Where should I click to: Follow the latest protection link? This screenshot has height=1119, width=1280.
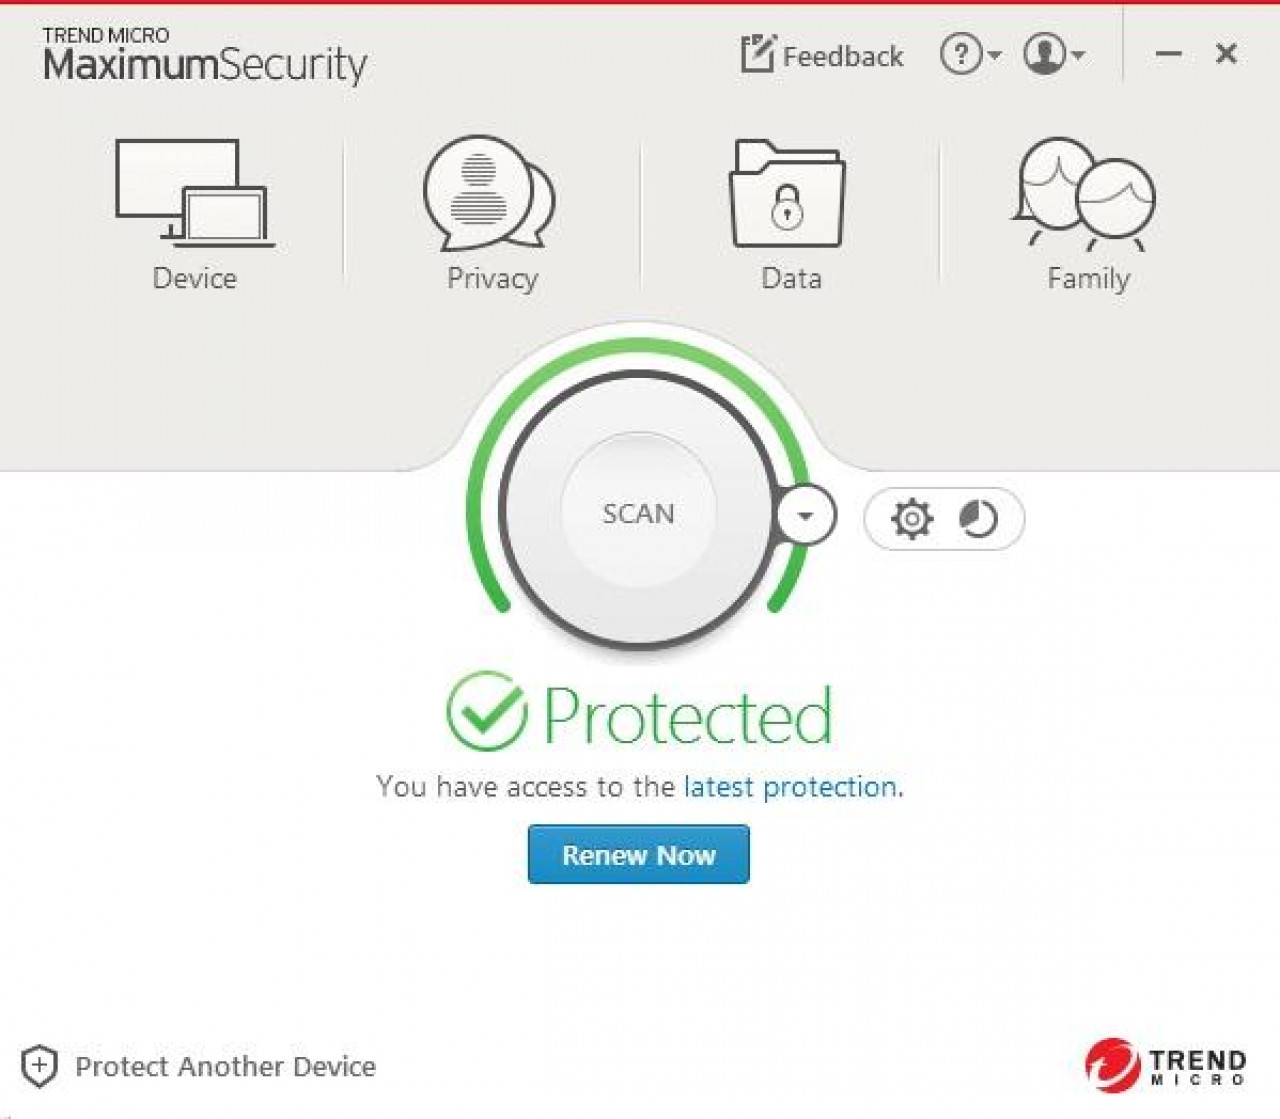(x=790, y=787)
